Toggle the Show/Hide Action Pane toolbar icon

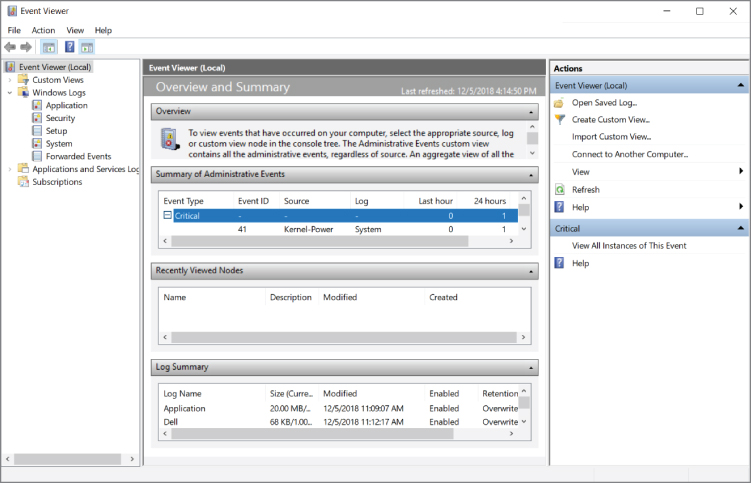[x=87, y=47]
